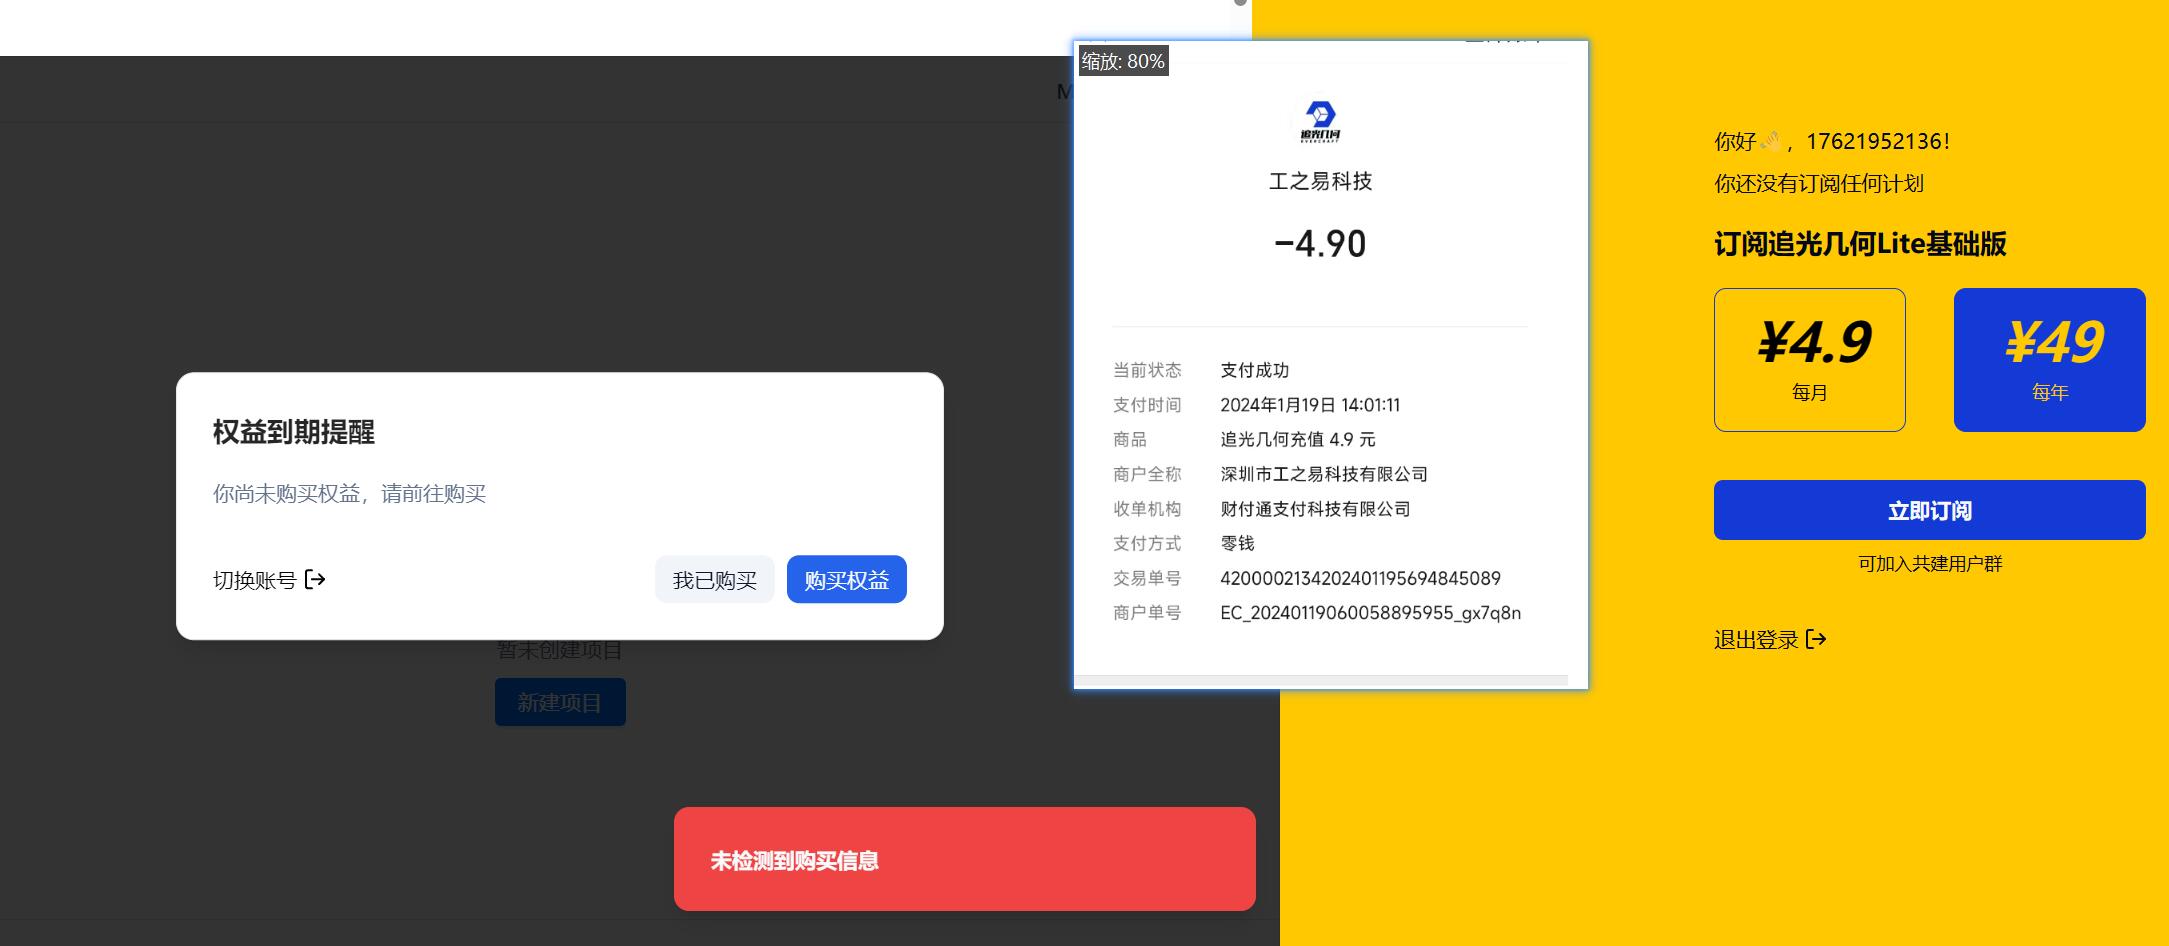
Task: Click the 我已购买 button
Action: coord(714,580)
